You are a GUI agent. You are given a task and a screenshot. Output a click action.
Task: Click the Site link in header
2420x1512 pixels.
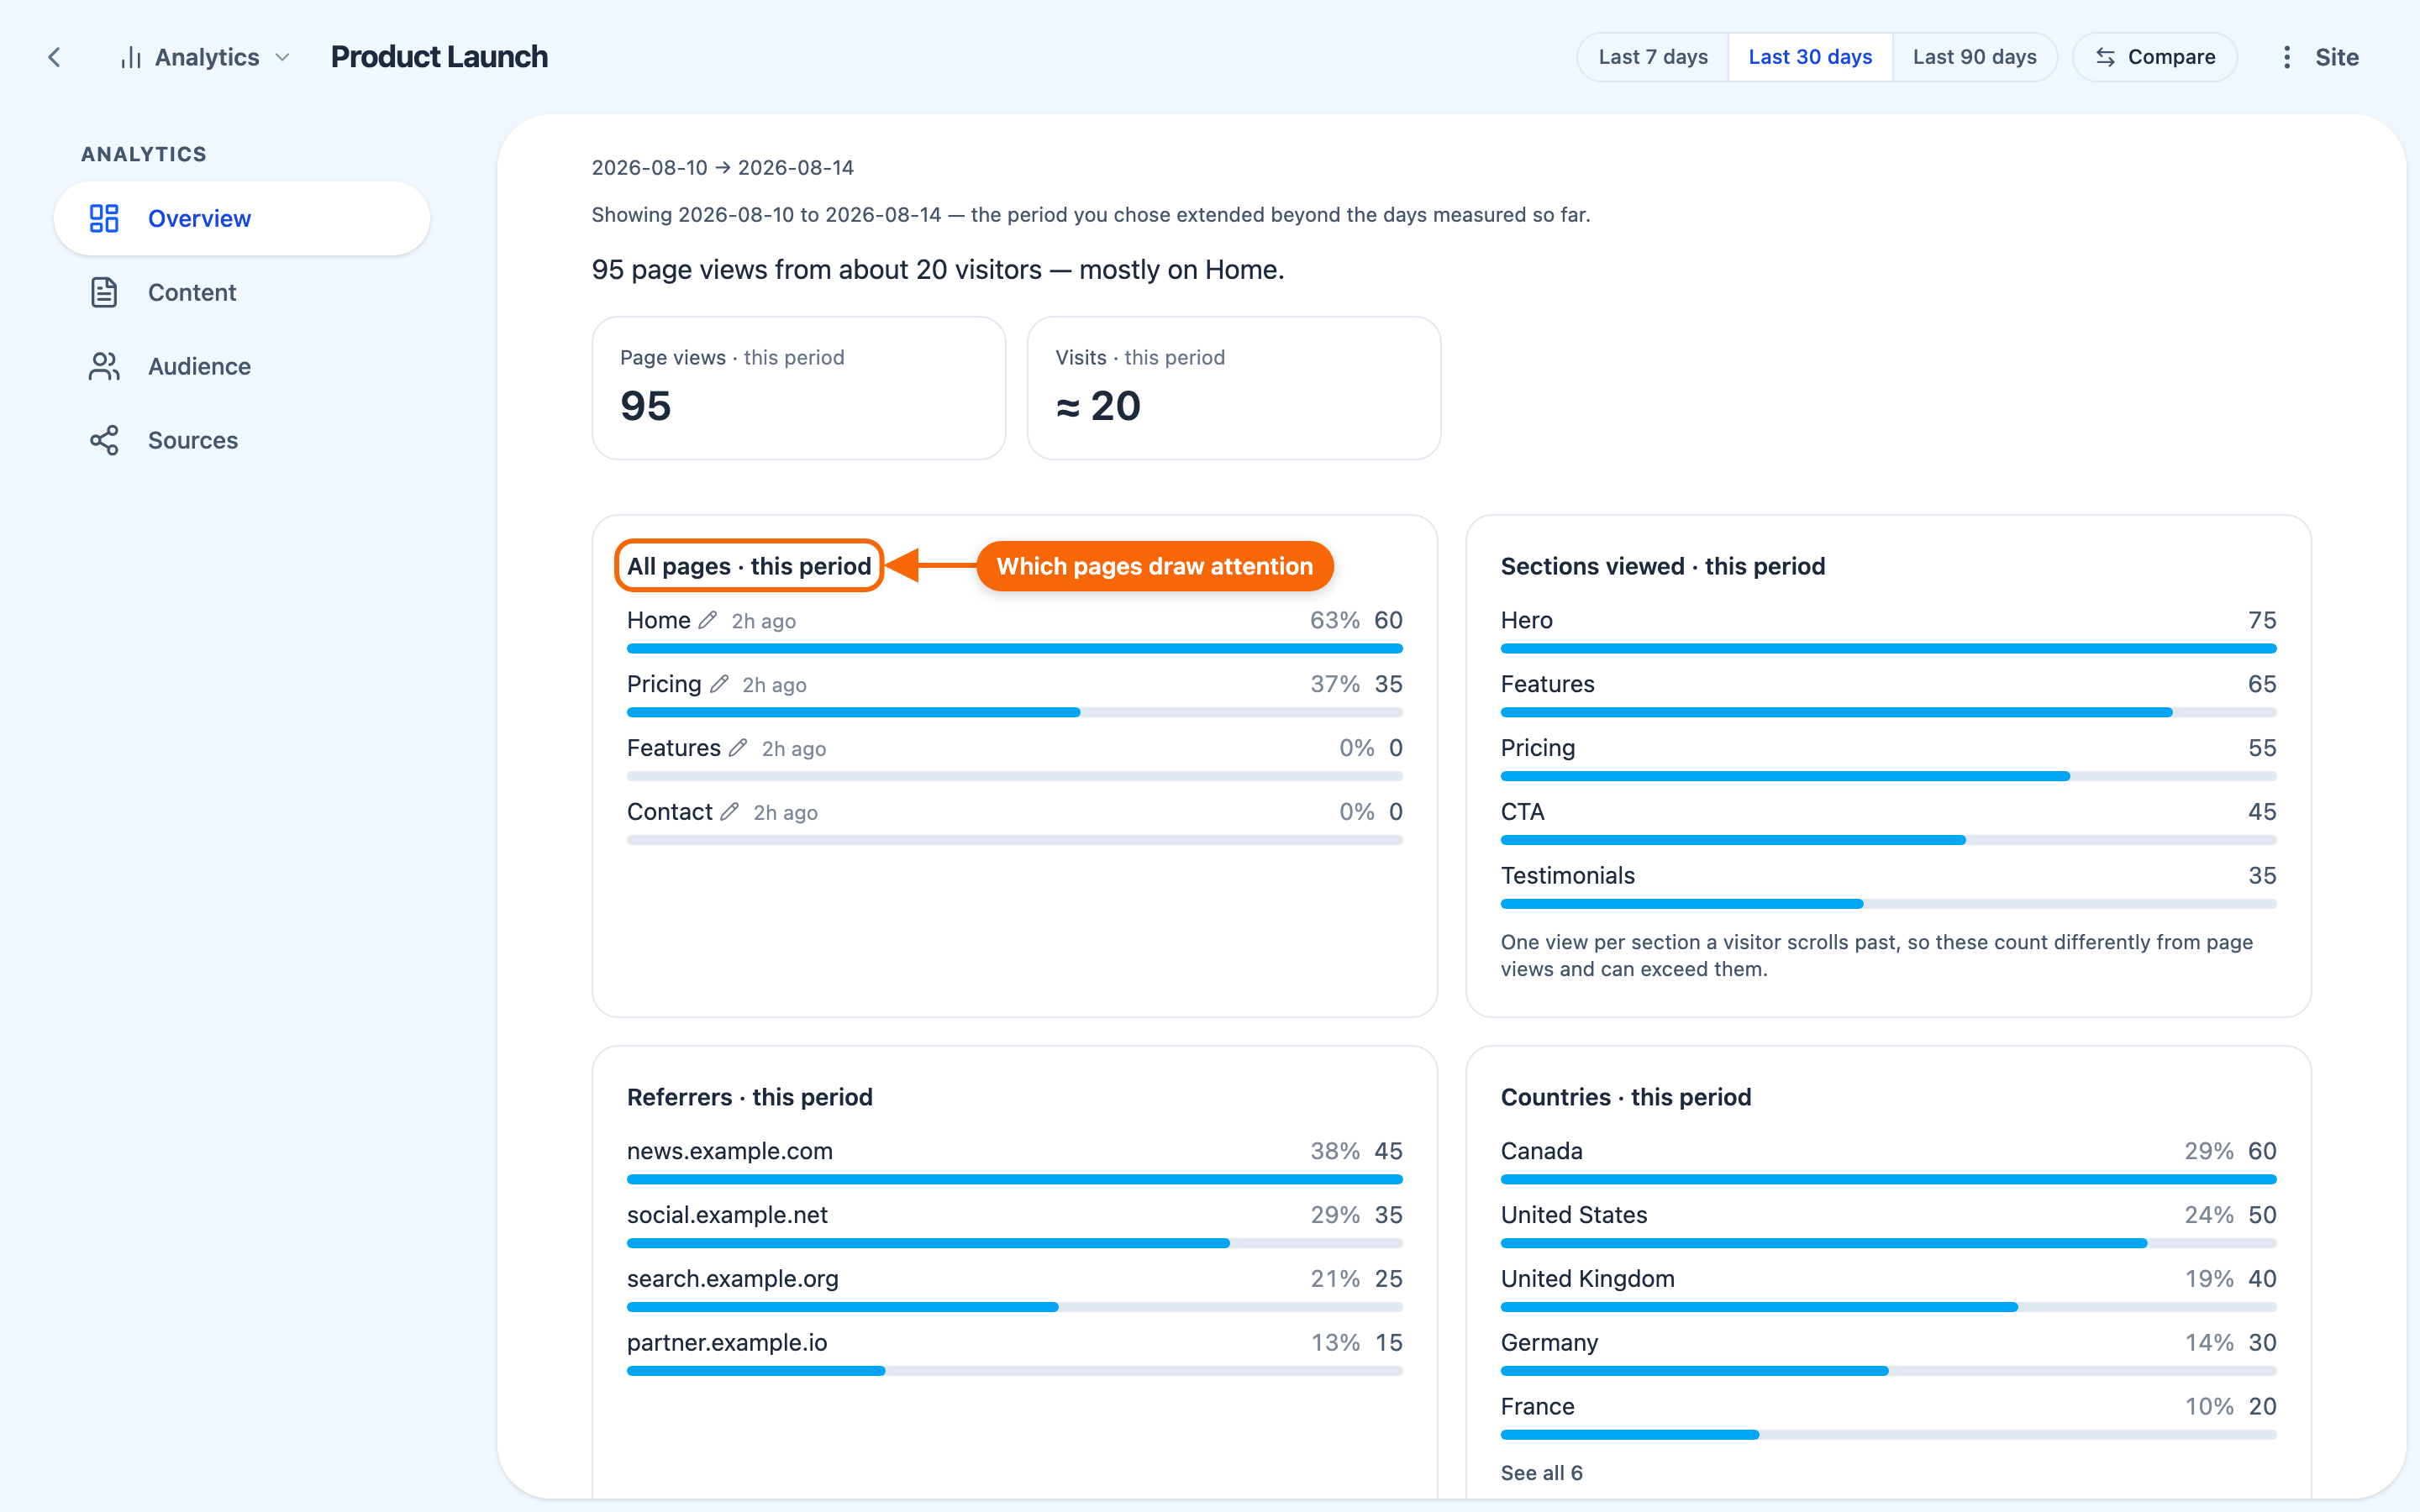2337,57
